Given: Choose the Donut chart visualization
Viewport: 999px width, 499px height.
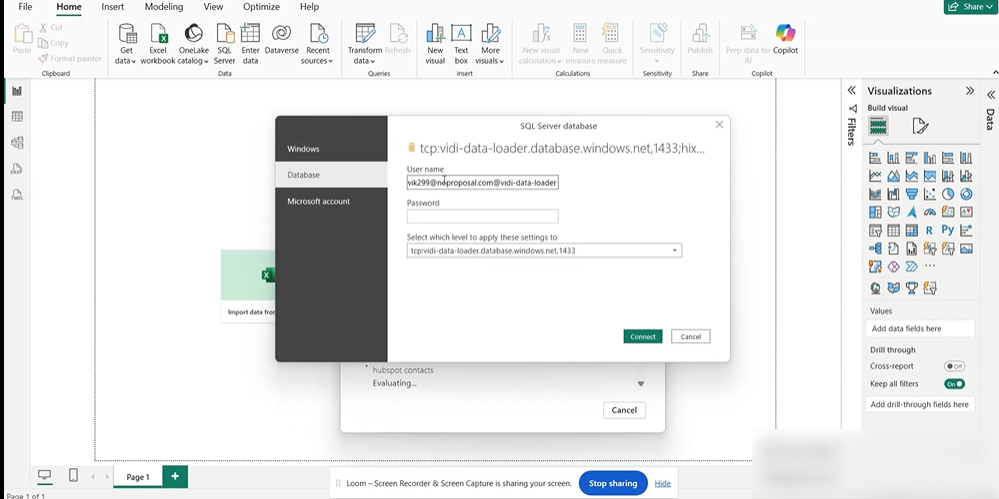Looking at the screenshot, I should (x=967, y=194).
